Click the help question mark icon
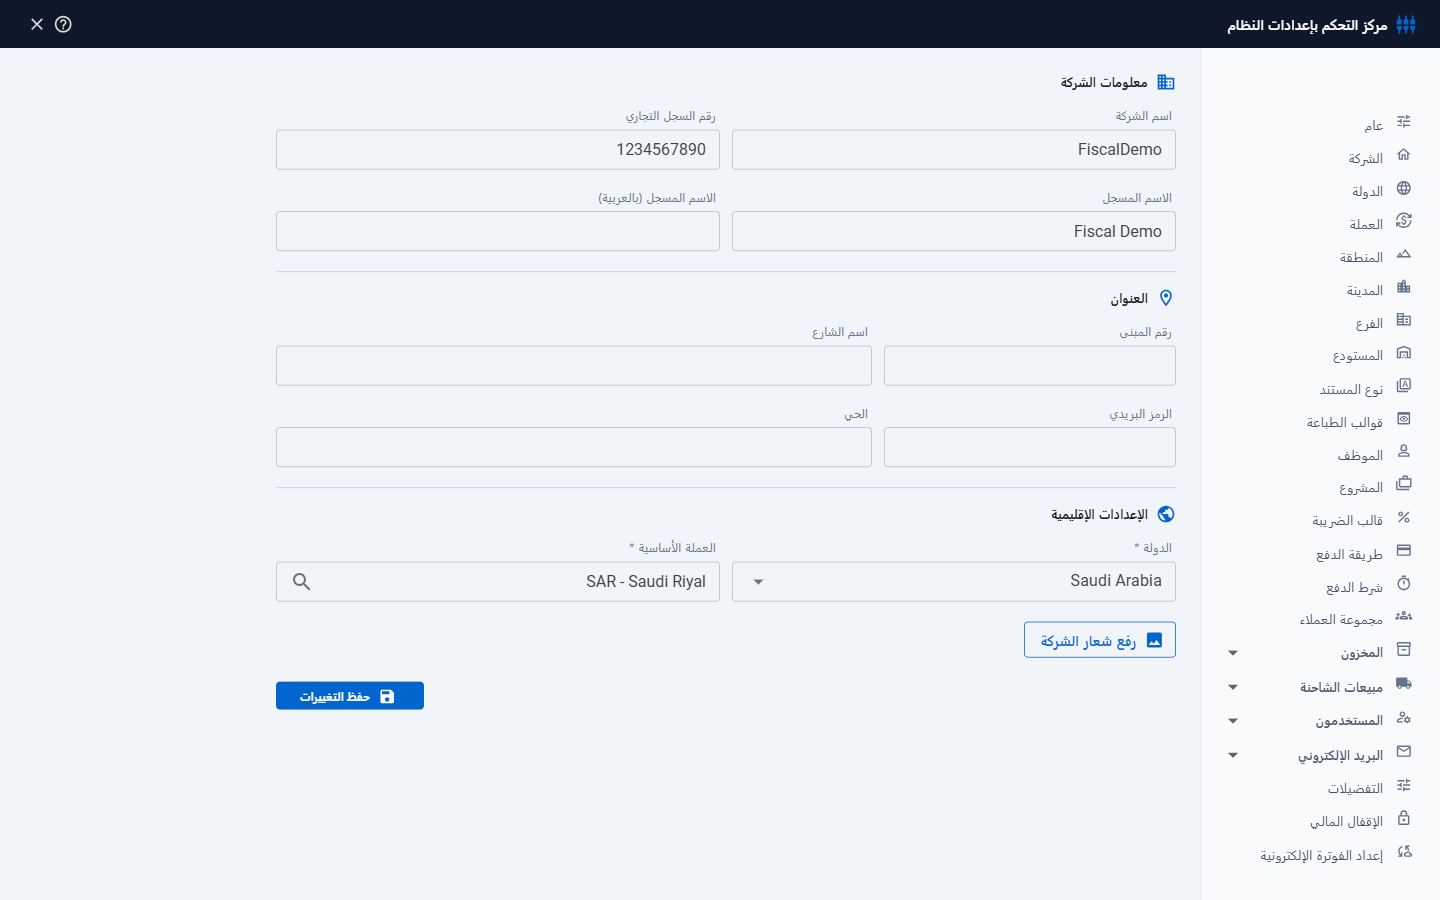 click(63, 24)
